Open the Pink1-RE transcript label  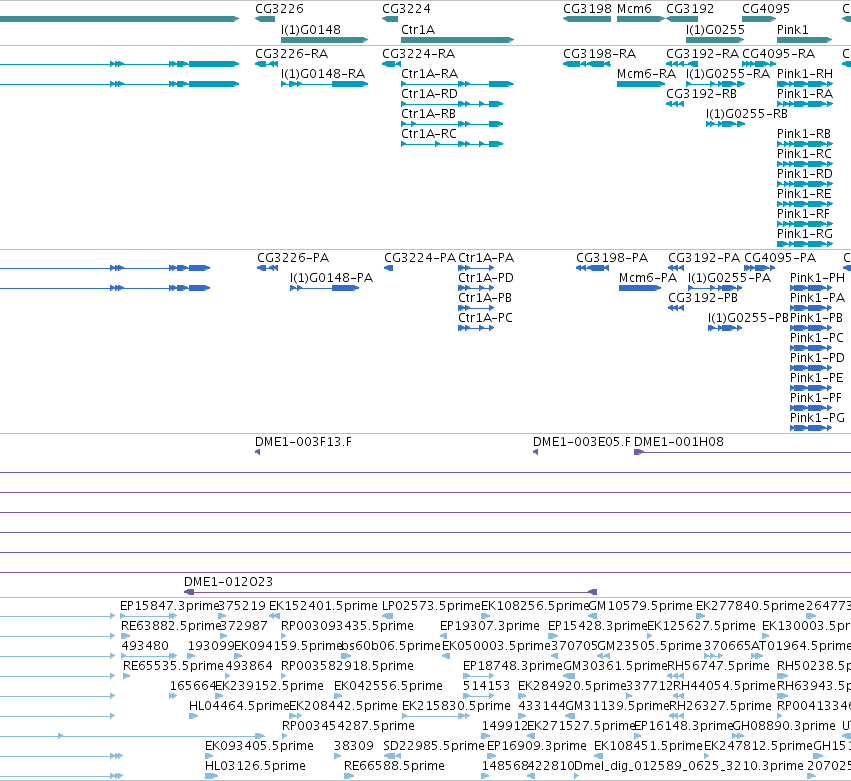[x=804, y=194]
